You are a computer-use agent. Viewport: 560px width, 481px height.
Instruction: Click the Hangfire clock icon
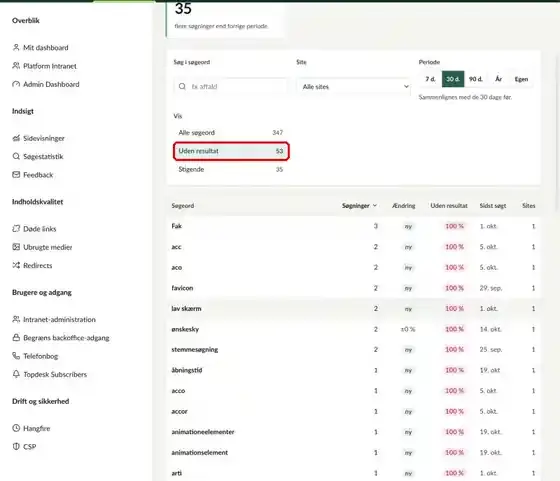(x=16, y=428)
